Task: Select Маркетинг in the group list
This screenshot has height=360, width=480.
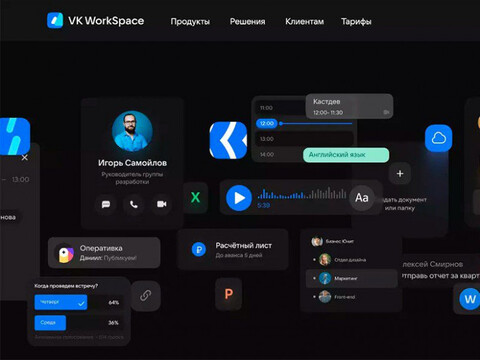Action: click(352, 278)
